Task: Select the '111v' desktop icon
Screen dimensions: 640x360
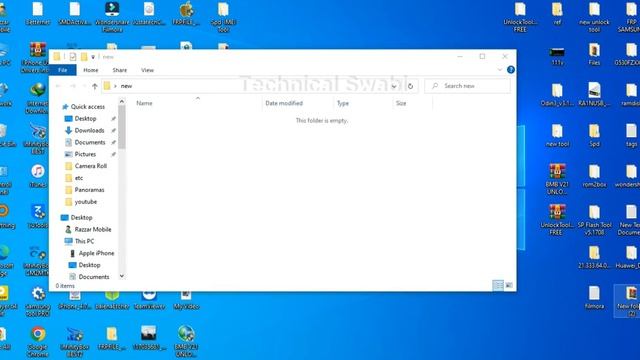Action: (x=557, y=56)
